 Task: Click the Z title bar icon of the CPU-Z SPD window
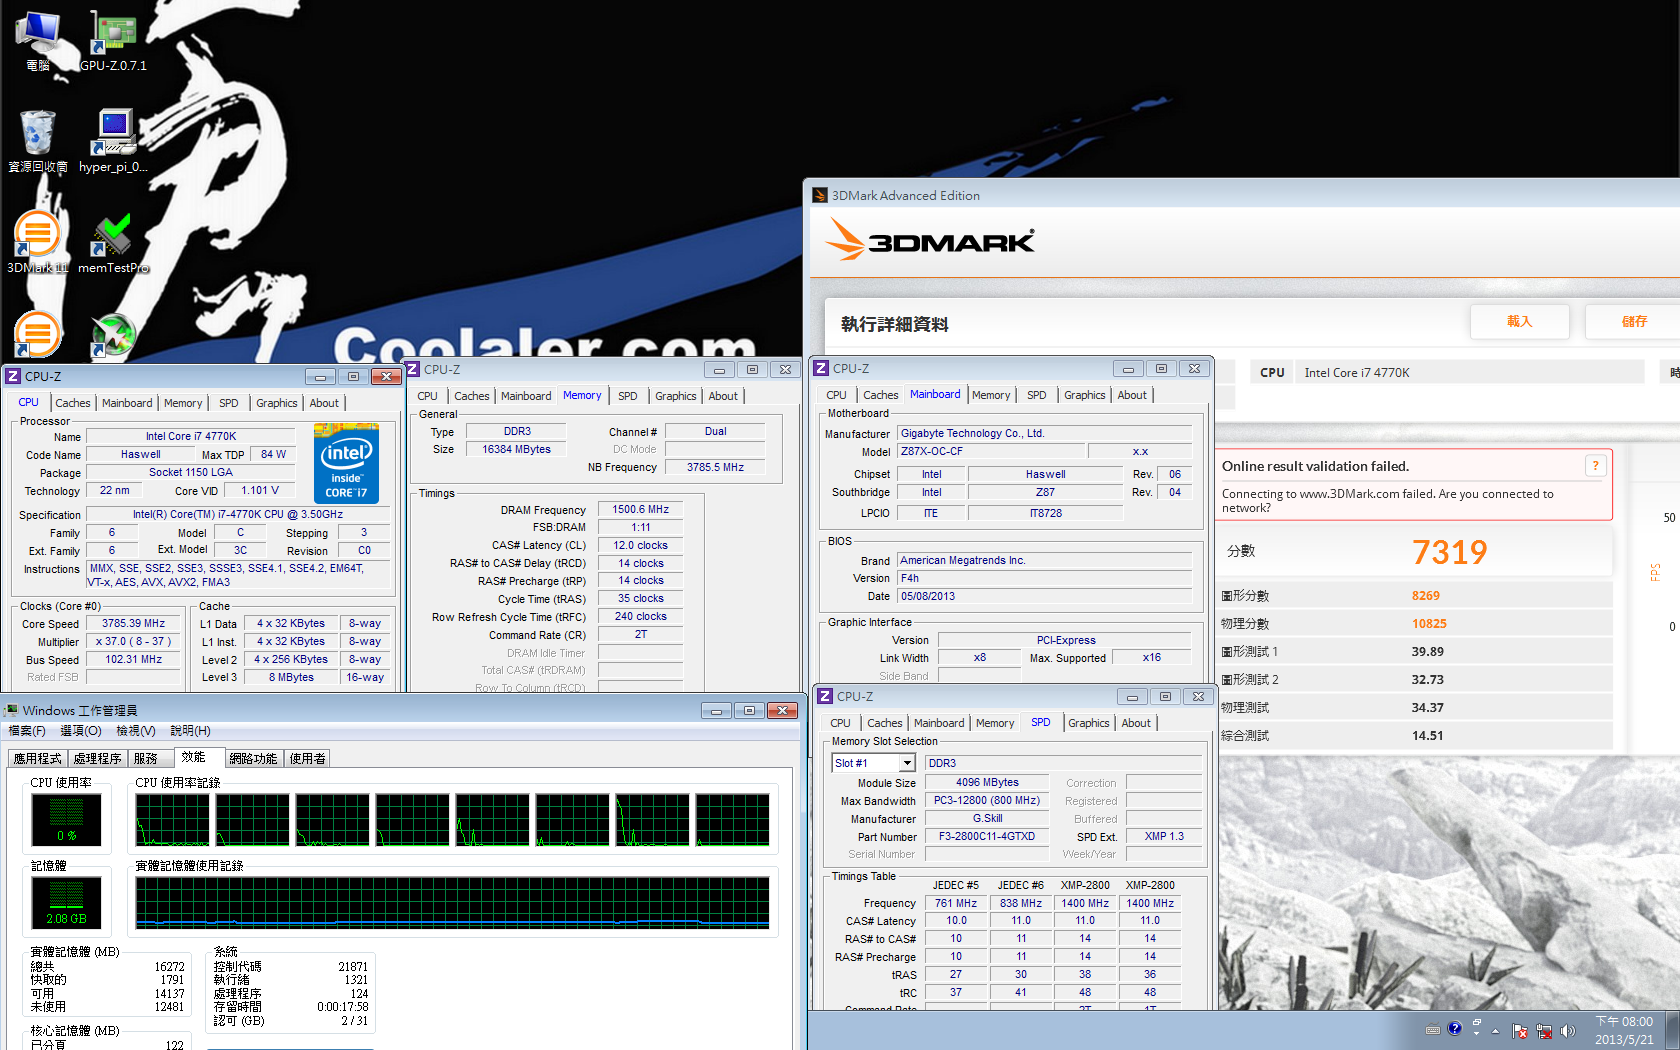(x=825, y=696)
